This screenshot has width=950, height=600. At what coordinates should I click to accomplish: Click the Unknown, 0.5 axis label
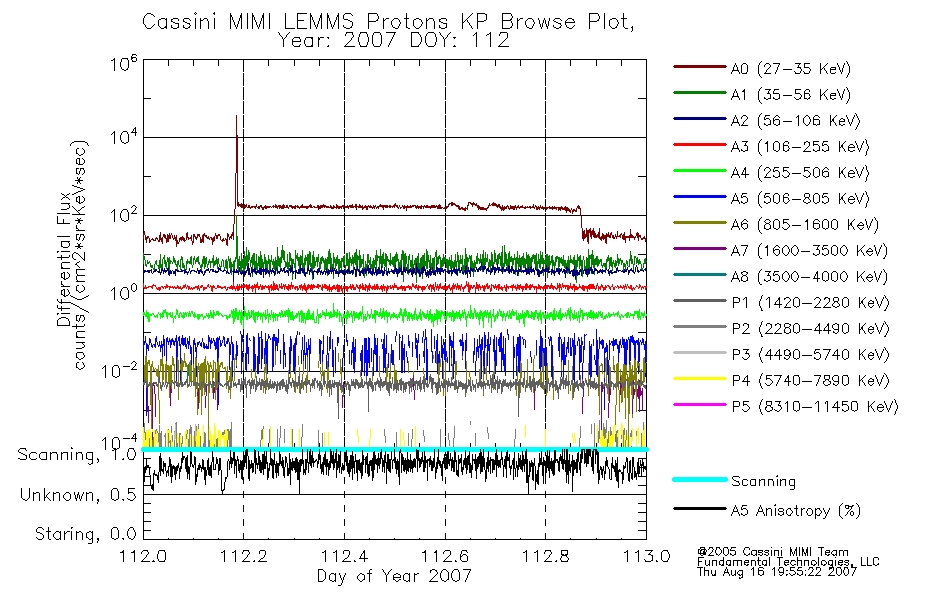tap(78, 495)
